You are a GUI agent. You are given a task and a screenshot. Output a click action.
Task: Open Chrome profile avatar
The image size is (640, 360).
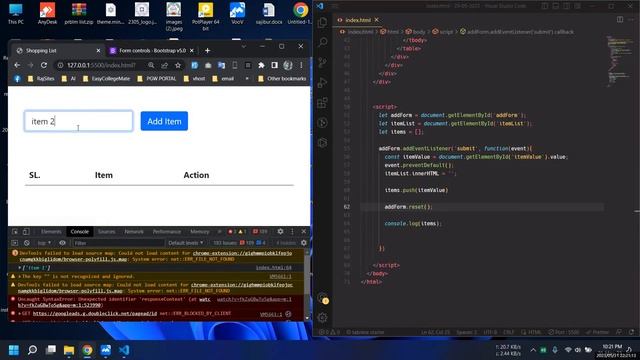(x=288, y=65)
